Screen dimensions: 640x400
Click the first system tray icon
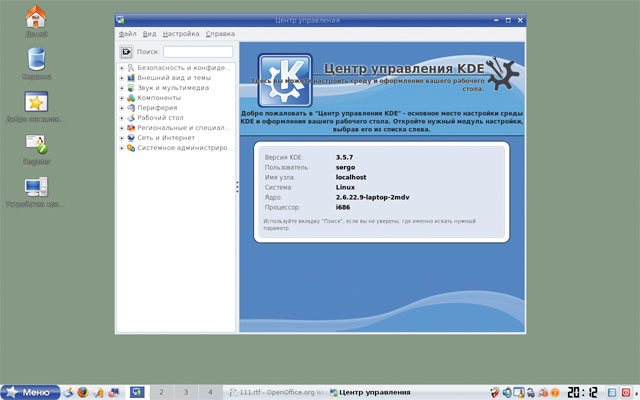495,392
